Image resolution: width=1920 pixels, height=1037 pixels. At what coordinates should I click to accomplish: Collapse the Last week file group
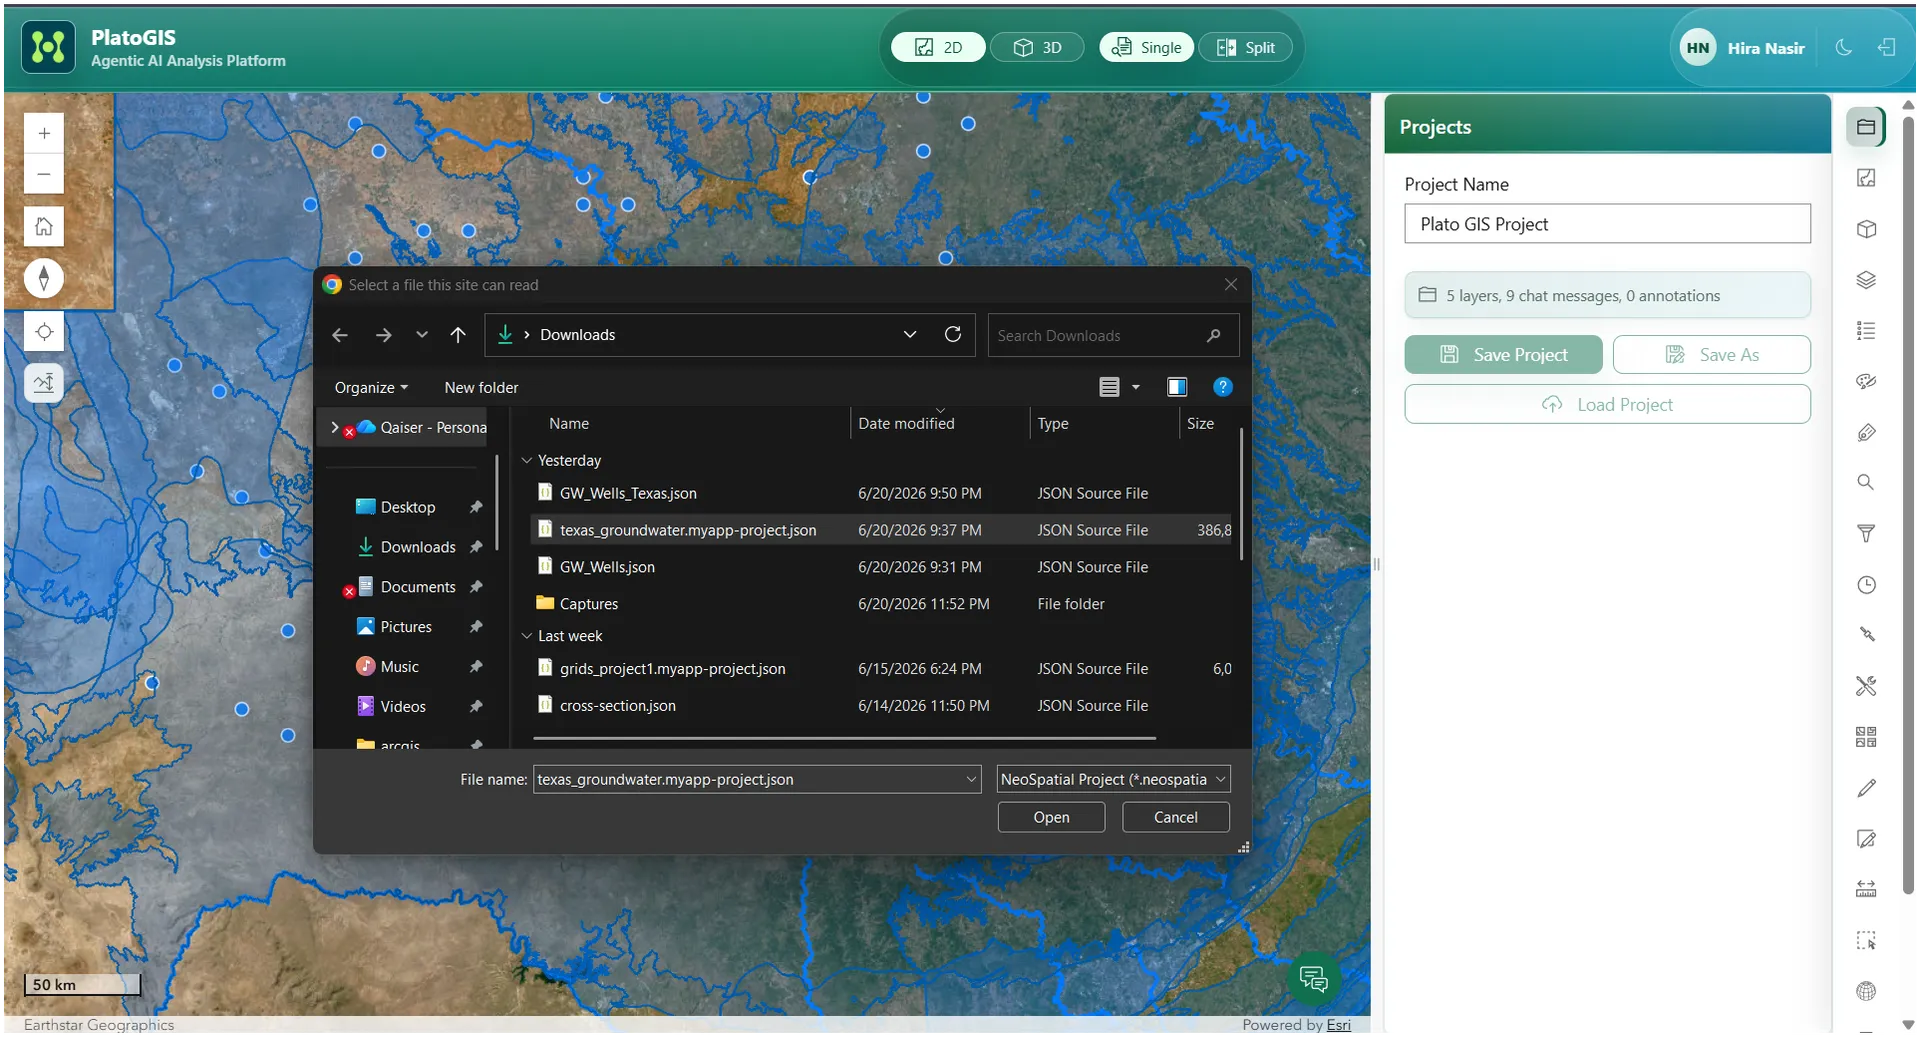(527, 636)
